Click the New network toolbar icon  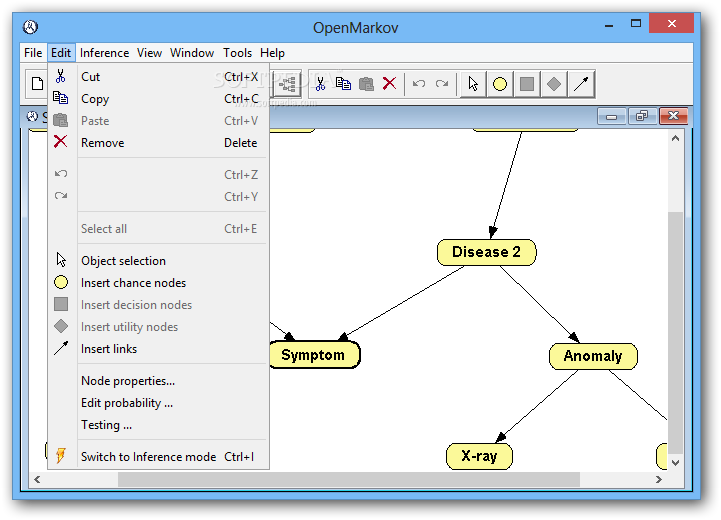(37, 84)
